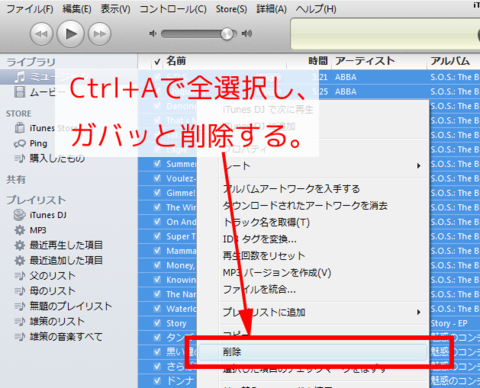Click the volume slider knob

[227, 34]
